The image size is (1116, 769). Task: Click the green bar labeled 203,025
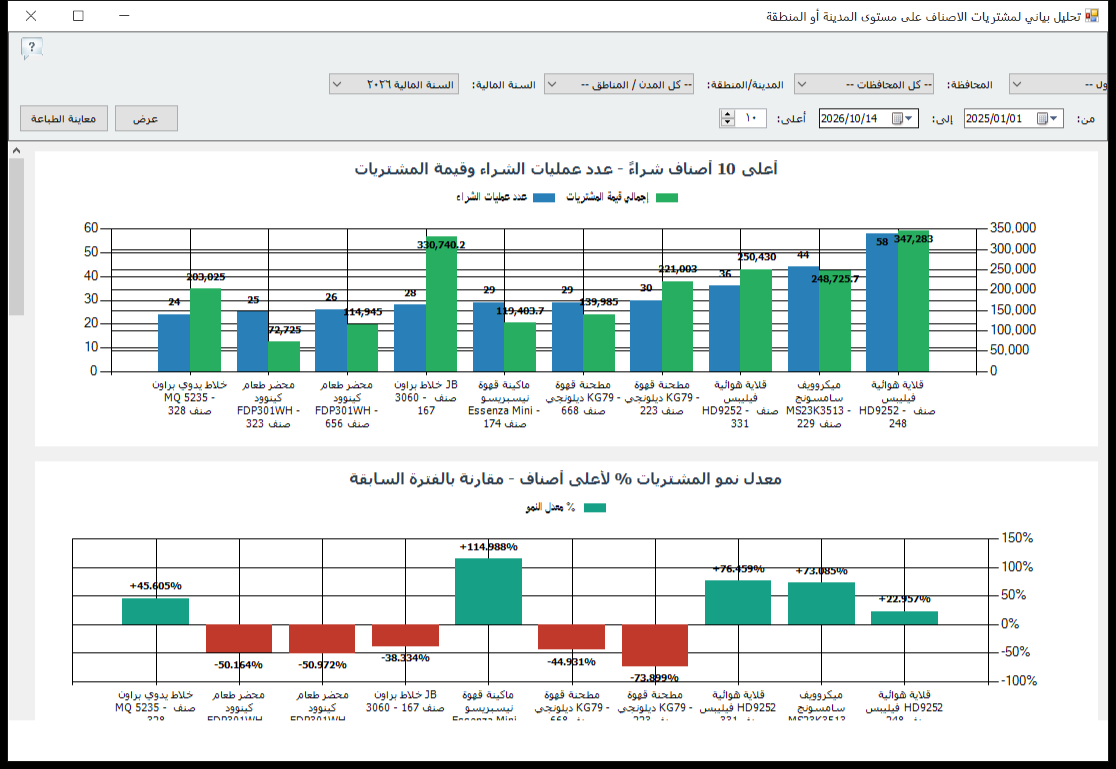(x=205, y=330)
